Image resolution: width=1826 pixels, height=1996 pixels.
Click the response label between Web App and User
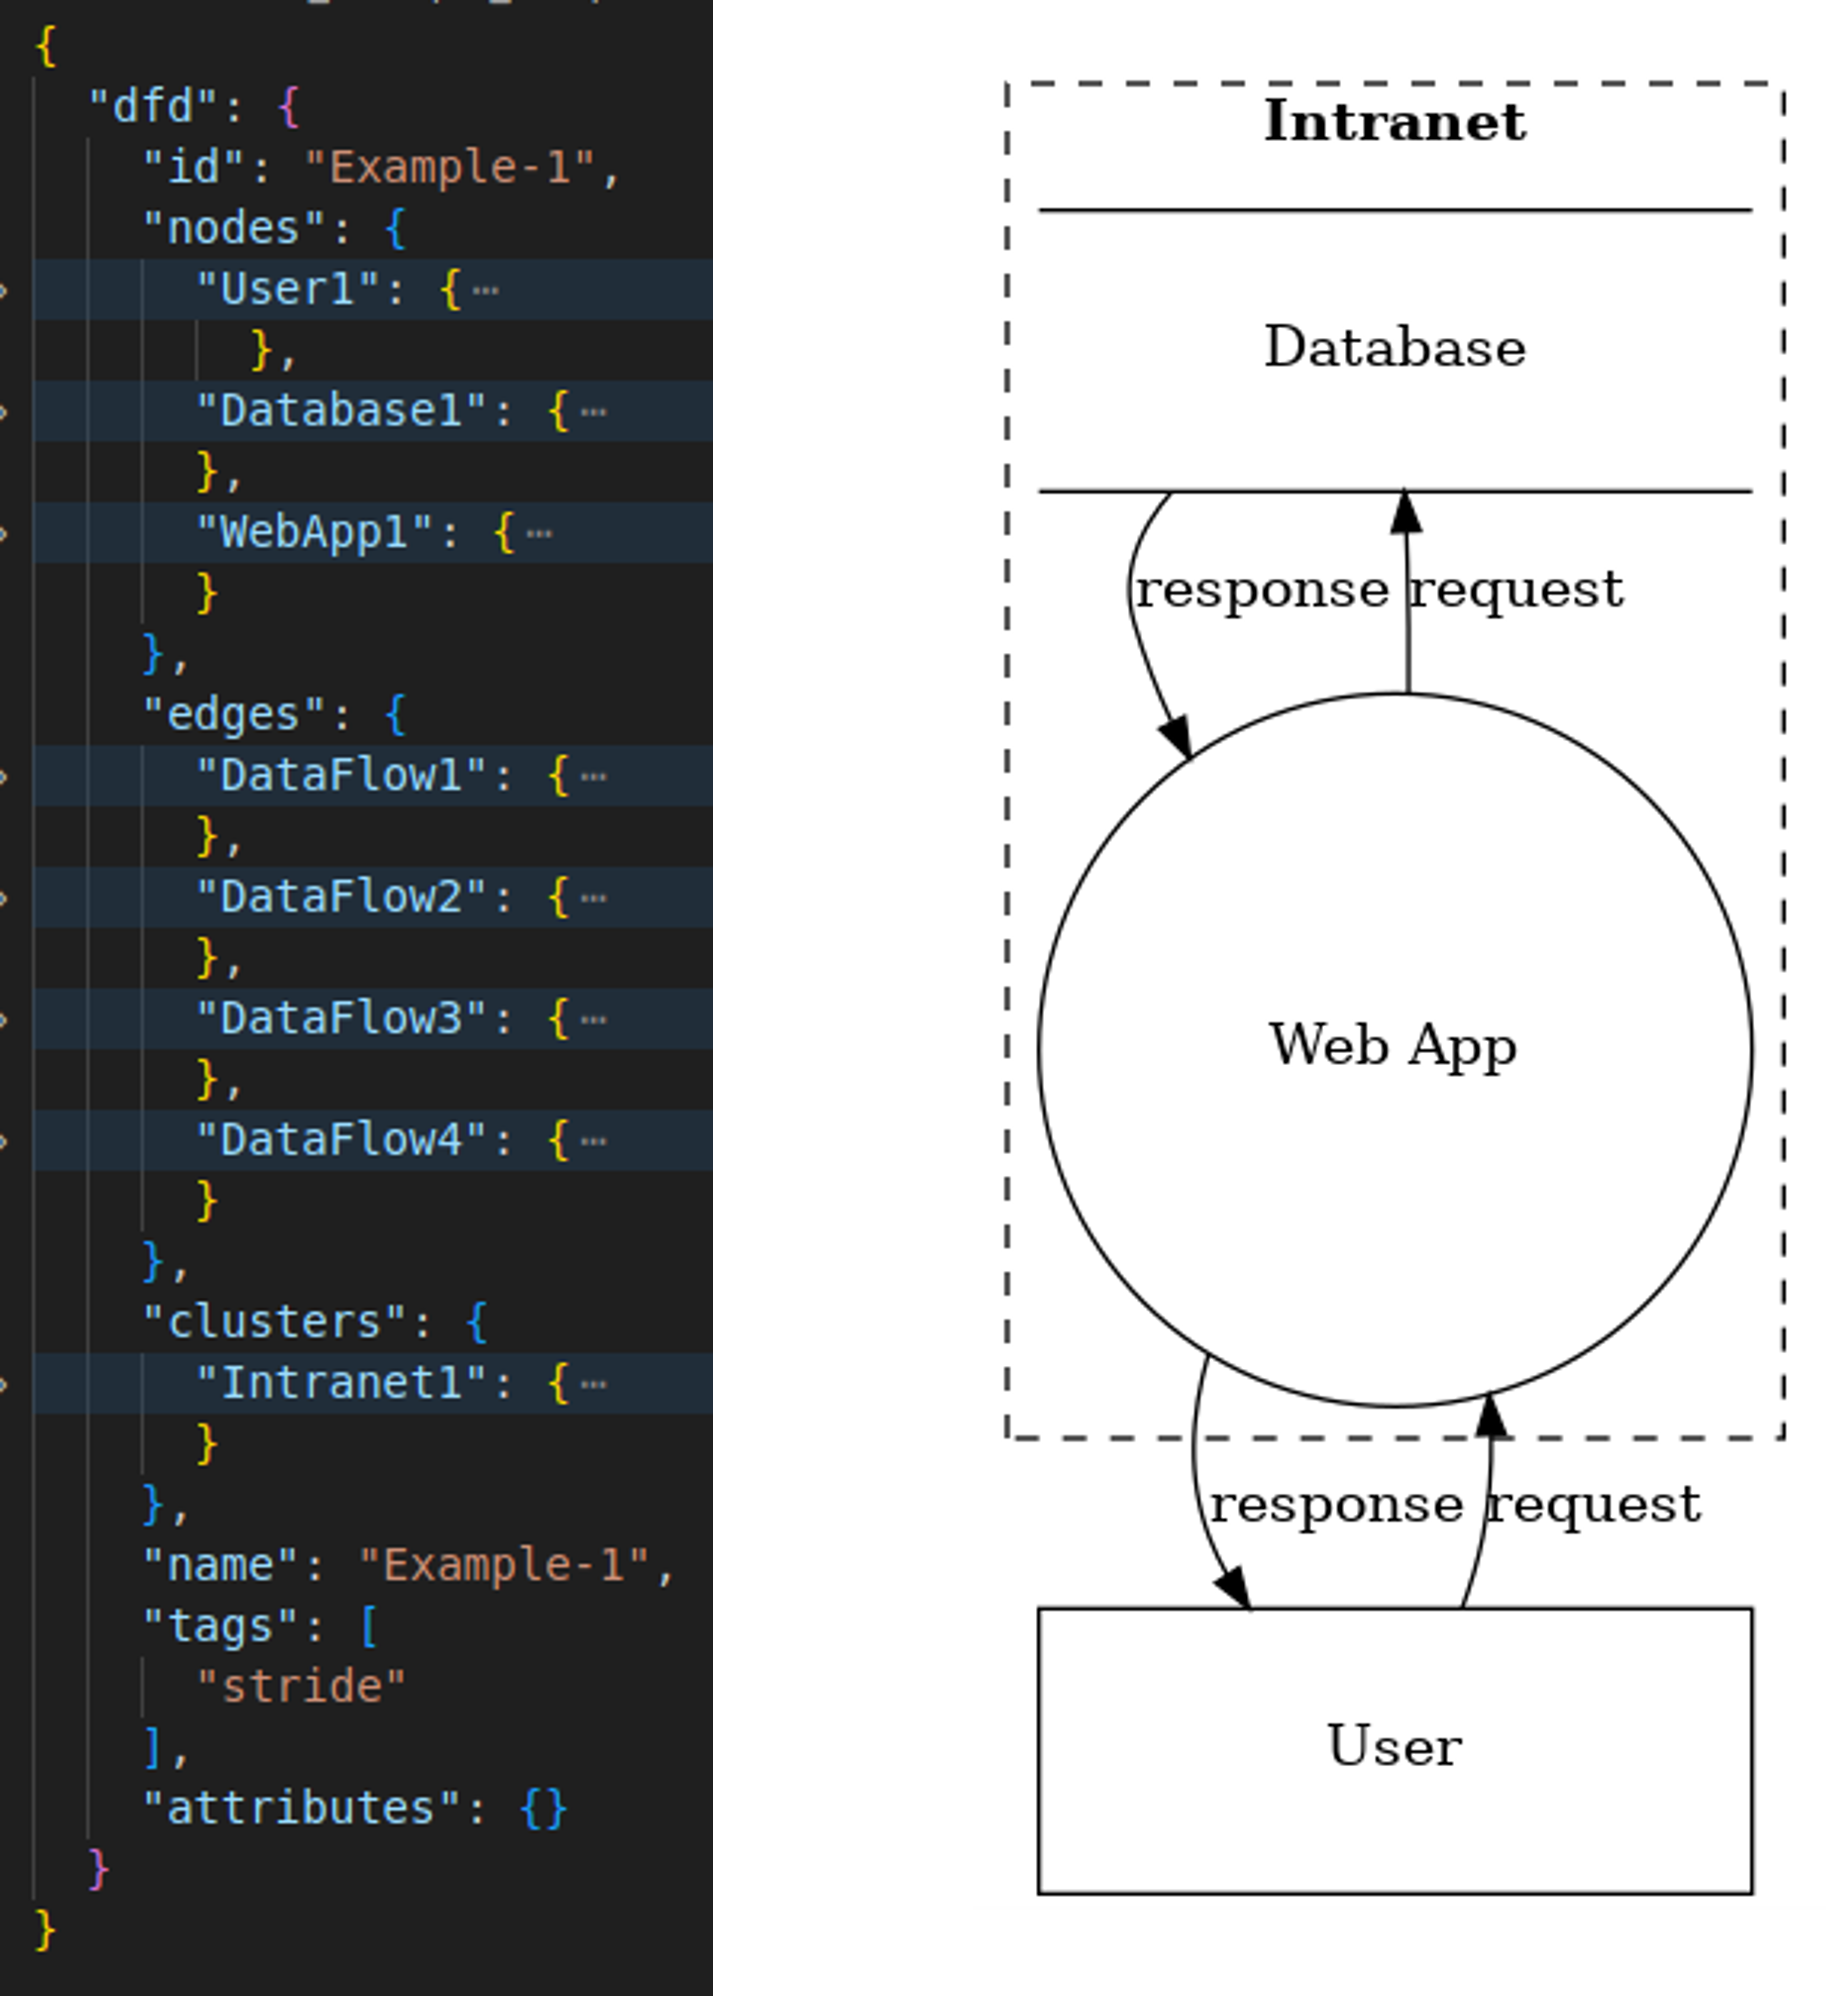click(1336, 1504)
